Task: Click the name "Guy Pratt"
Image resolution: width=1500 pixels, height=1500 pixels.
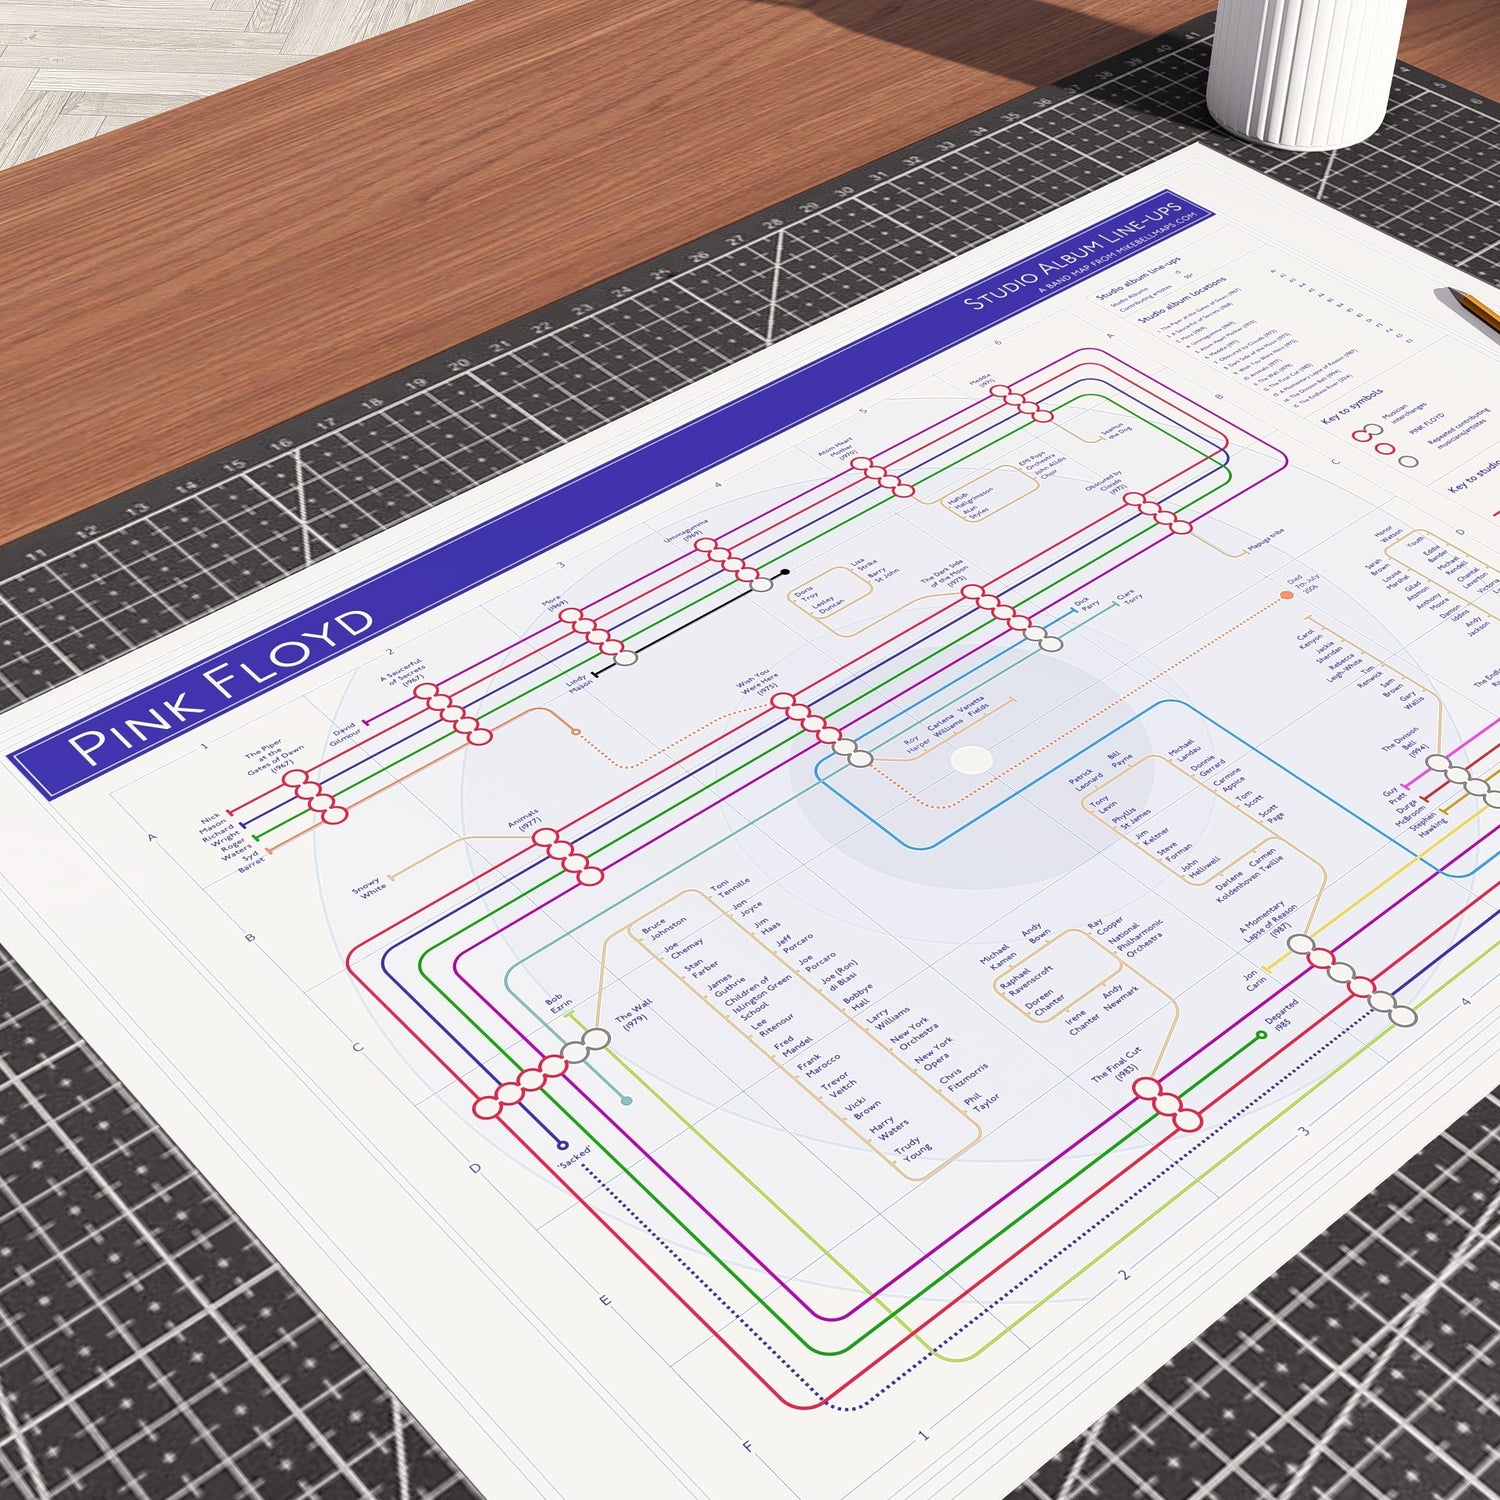Action: coord(1394,797)
